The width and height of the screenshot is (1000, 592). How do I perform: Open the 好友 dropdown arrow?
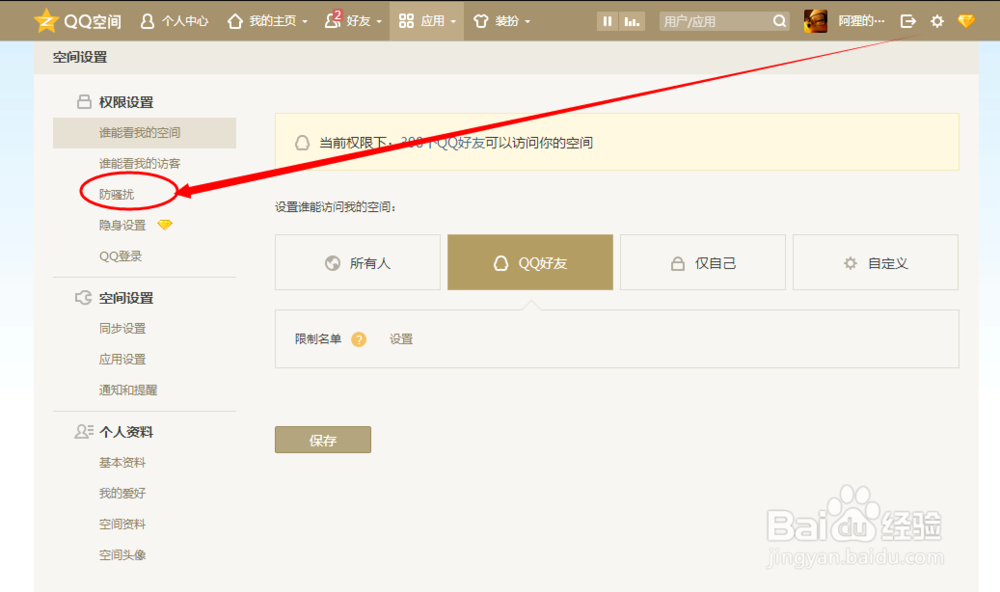click(x=378, y=21)
